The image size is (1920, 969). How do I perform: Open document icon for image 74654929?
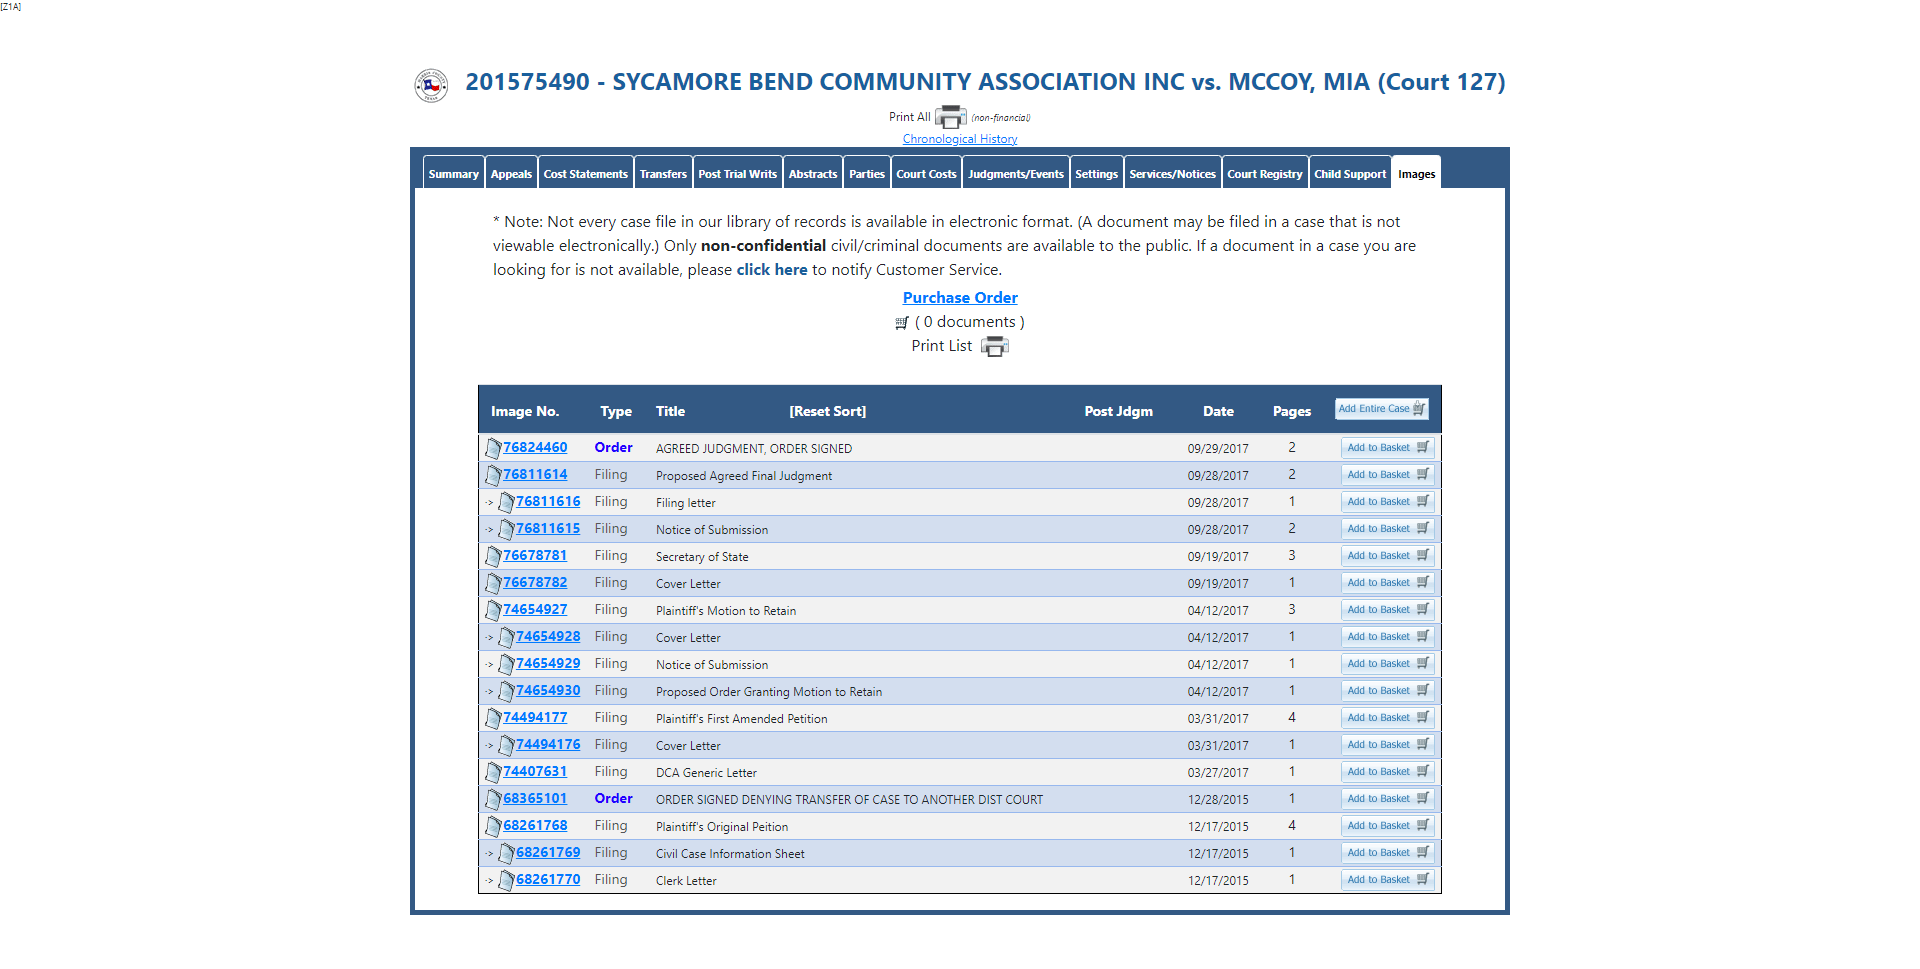click(506, 664)
